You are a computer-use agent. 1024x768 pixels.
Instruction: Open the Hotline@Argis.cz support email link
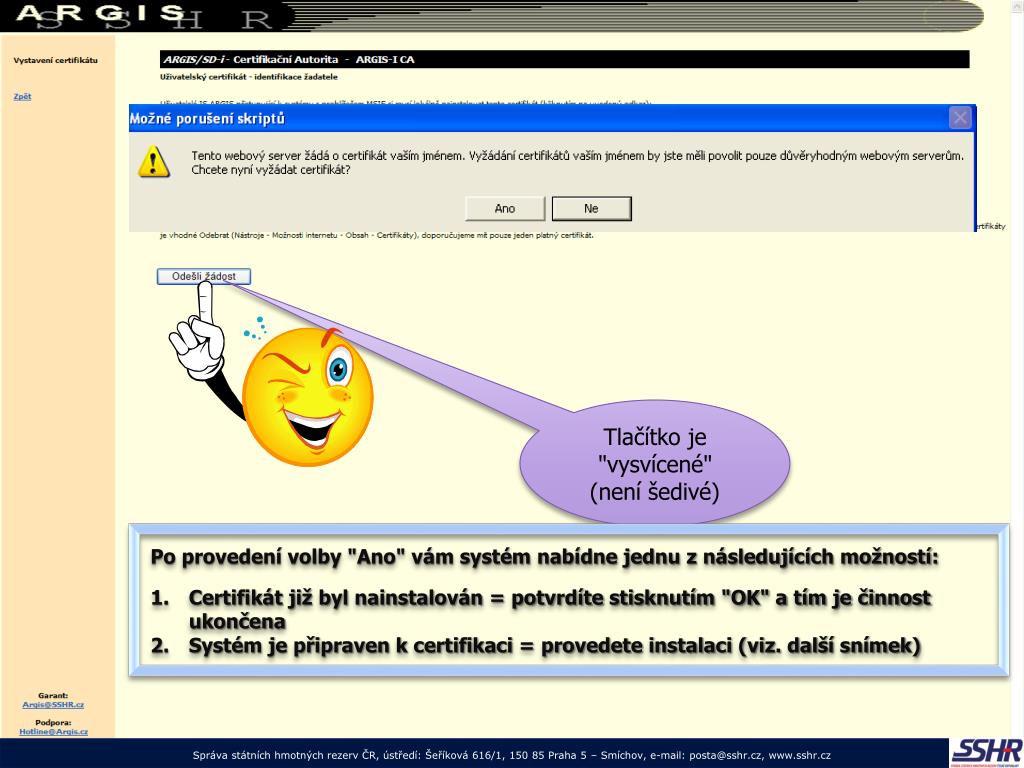point(54,731)
